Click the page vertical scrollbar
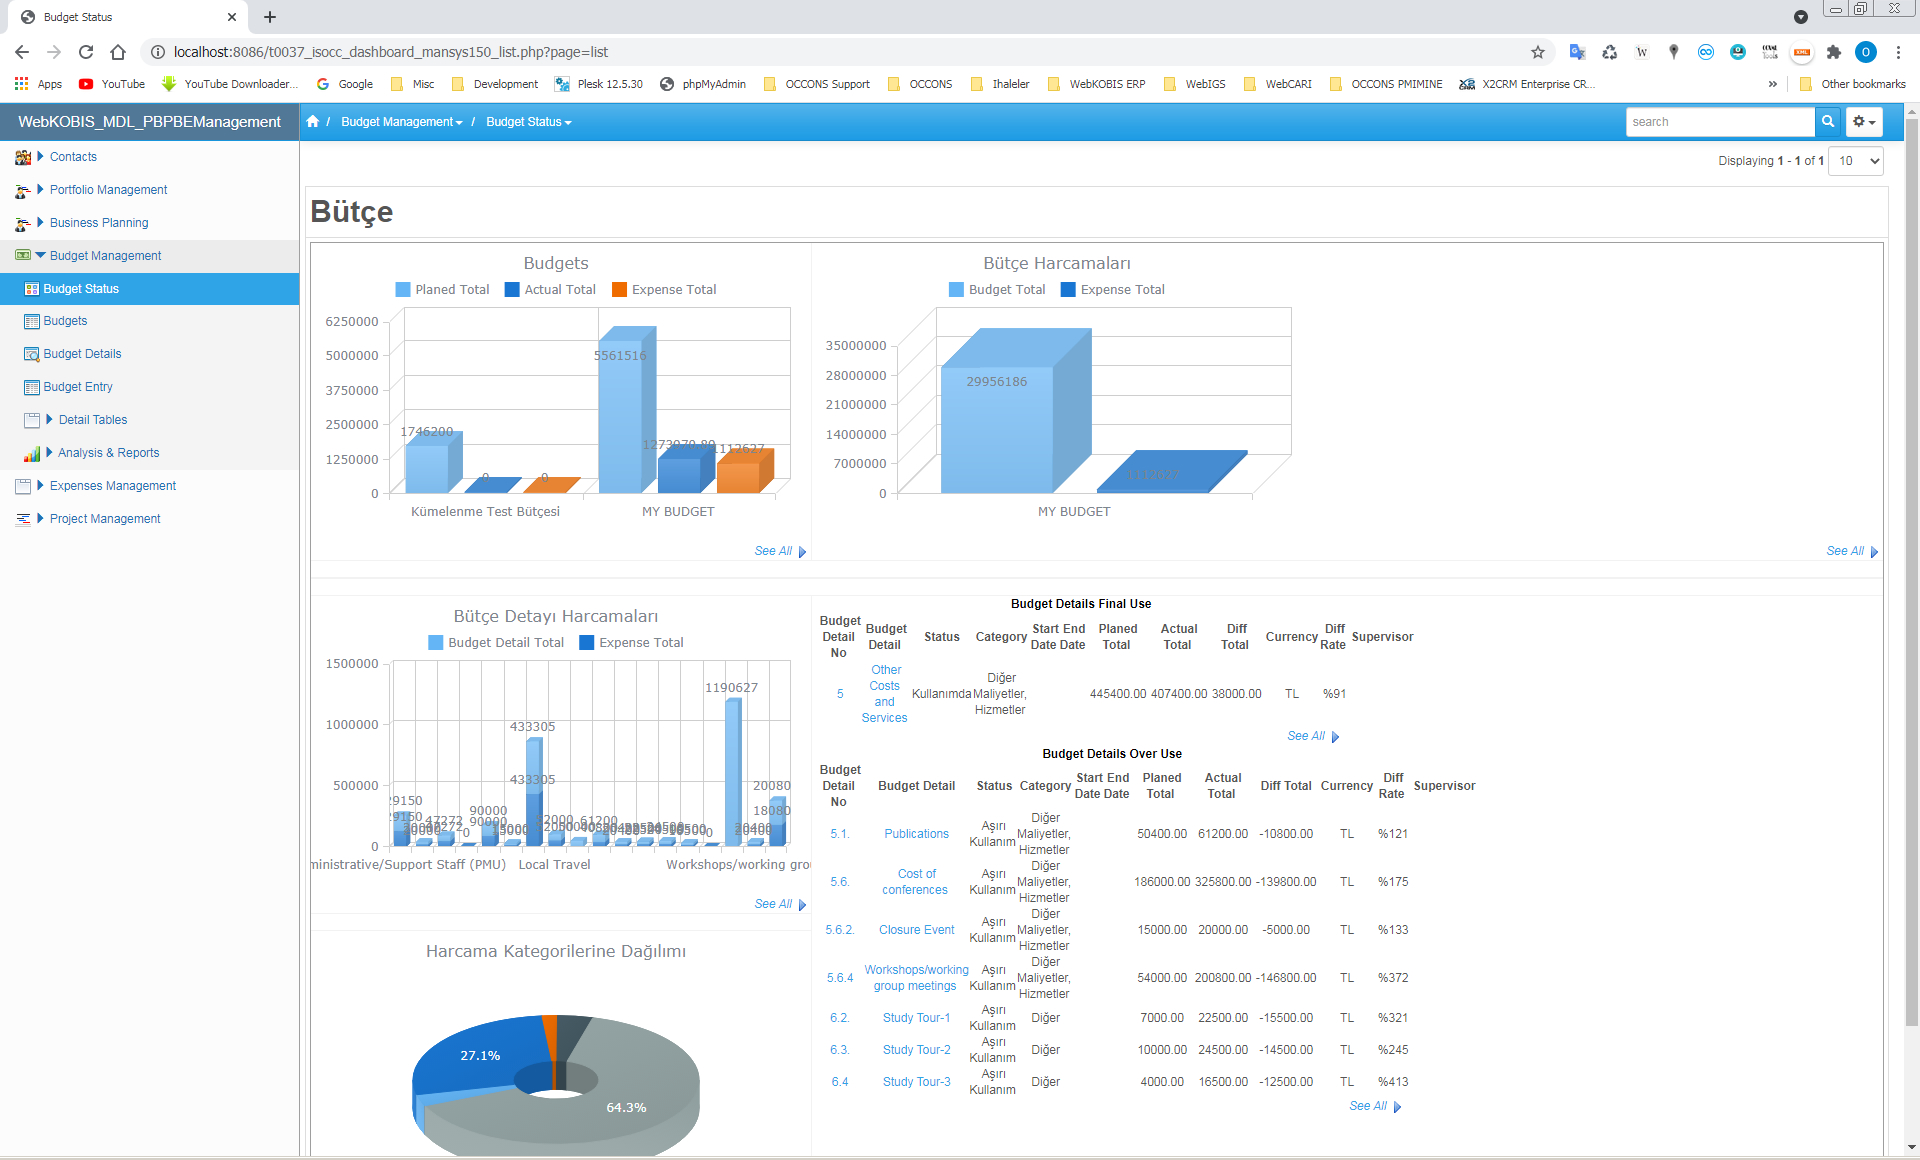This screenshot has height=1160, width=1920. point(1911,570)
